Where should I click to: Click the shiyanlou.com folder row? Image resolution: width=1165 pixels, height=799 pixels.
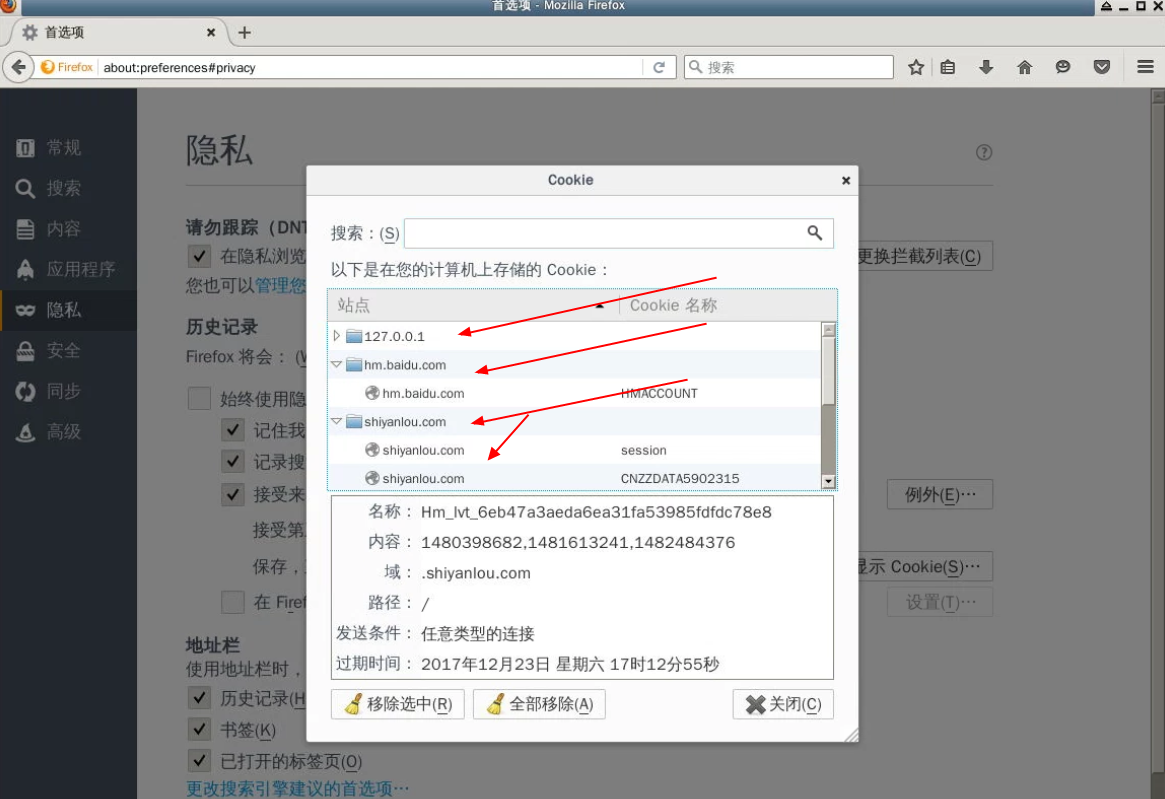click(x=574, y=421)
